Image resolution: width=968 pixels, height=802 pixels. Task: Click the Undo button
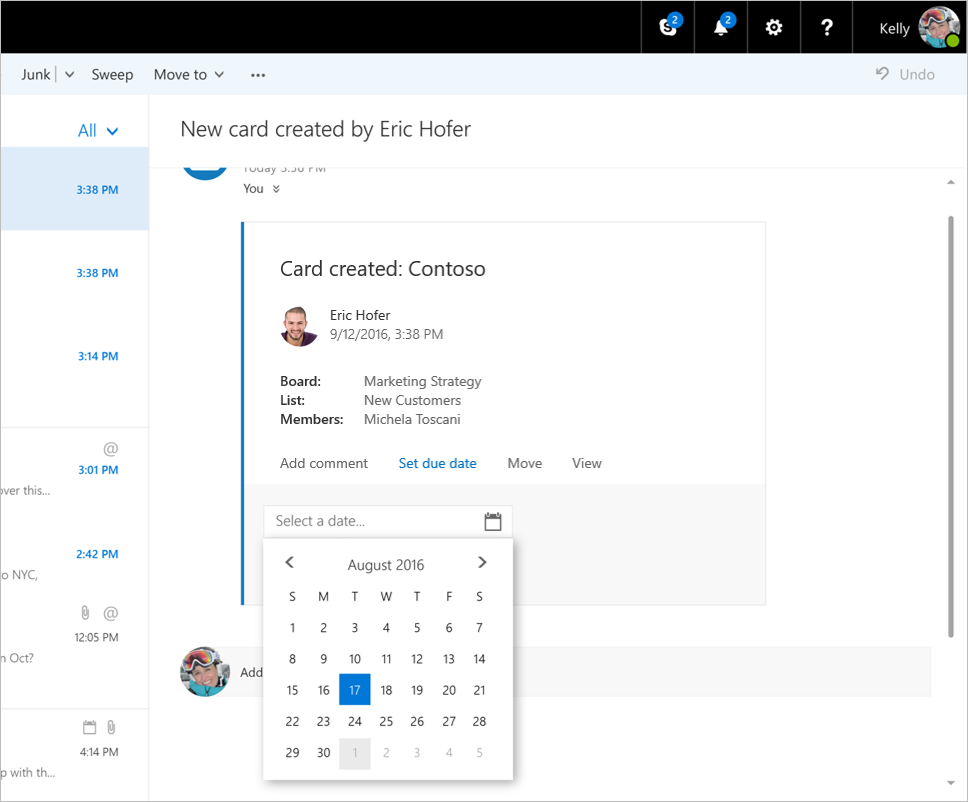point(905,75)
